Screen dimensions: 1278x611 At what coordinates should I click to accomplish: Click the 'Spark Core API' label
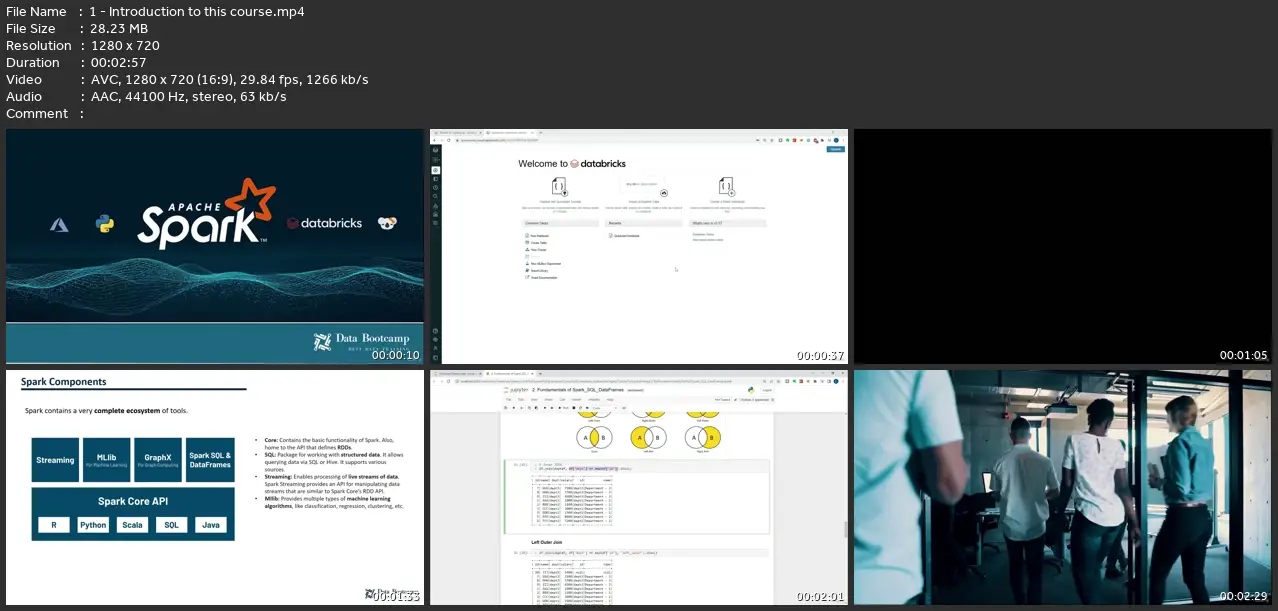click(132, 501)
